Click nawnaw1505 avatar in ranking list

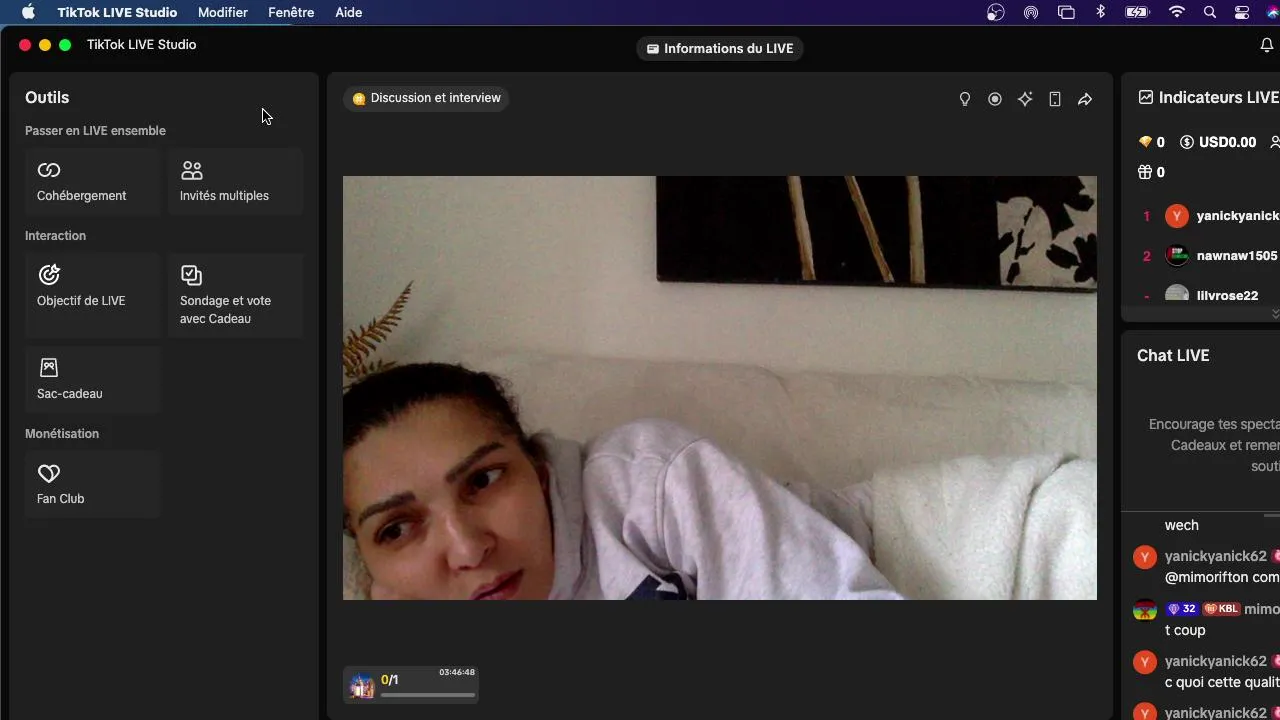(1177, 256)
